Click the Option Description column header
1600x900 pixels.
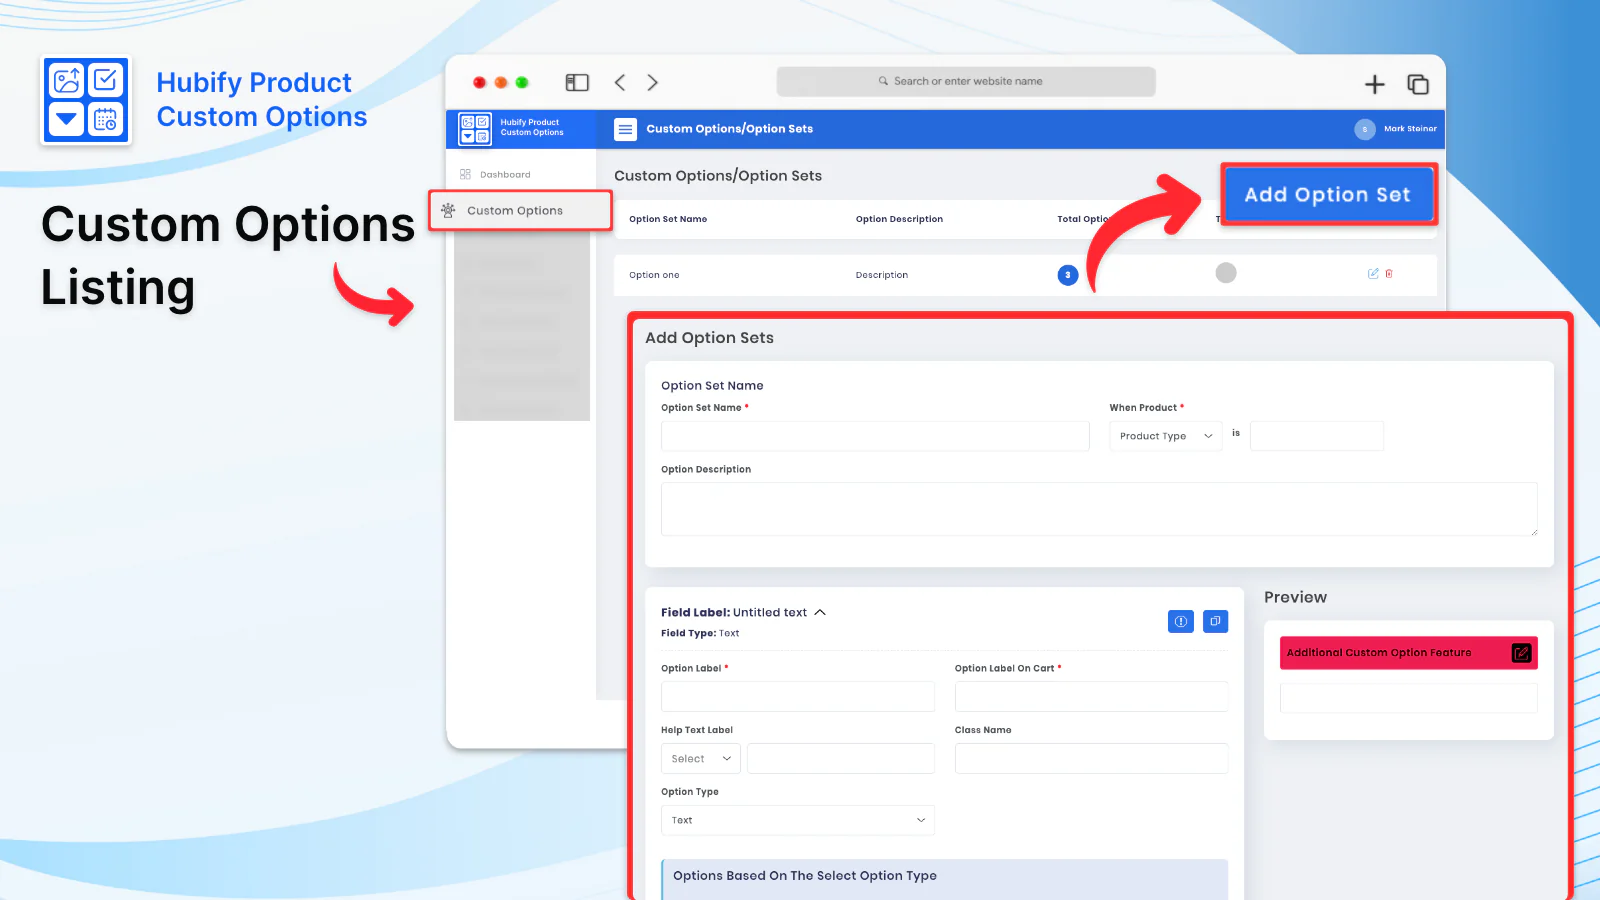coord(899,219)
